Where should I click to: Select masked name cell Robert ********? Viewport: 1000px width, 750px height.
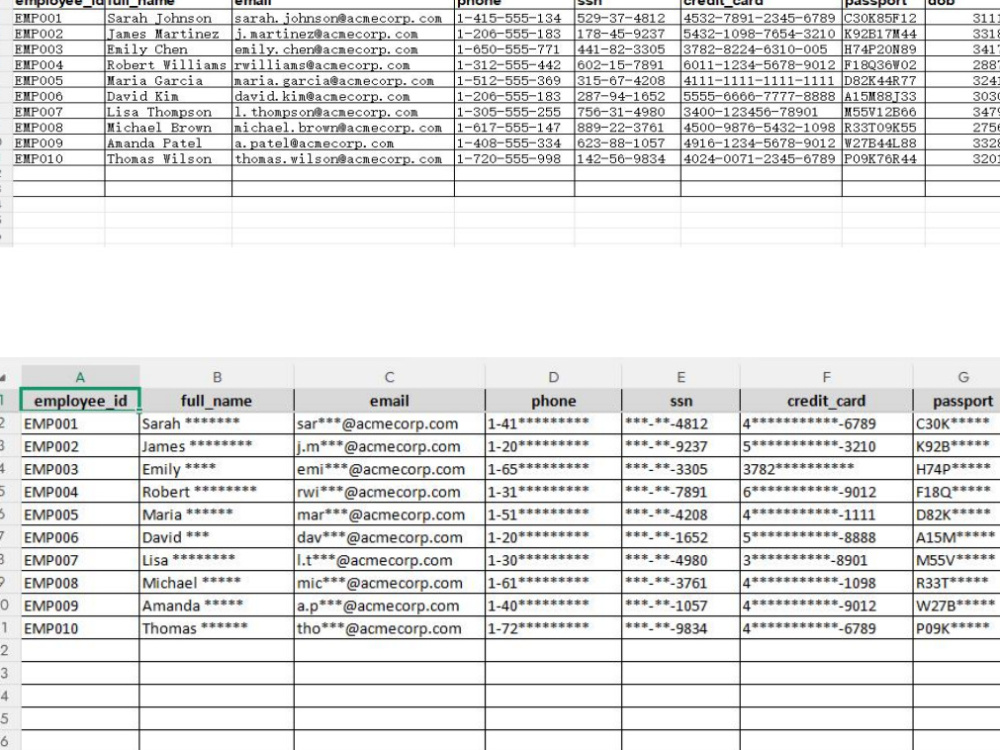(x=217, y=492)
